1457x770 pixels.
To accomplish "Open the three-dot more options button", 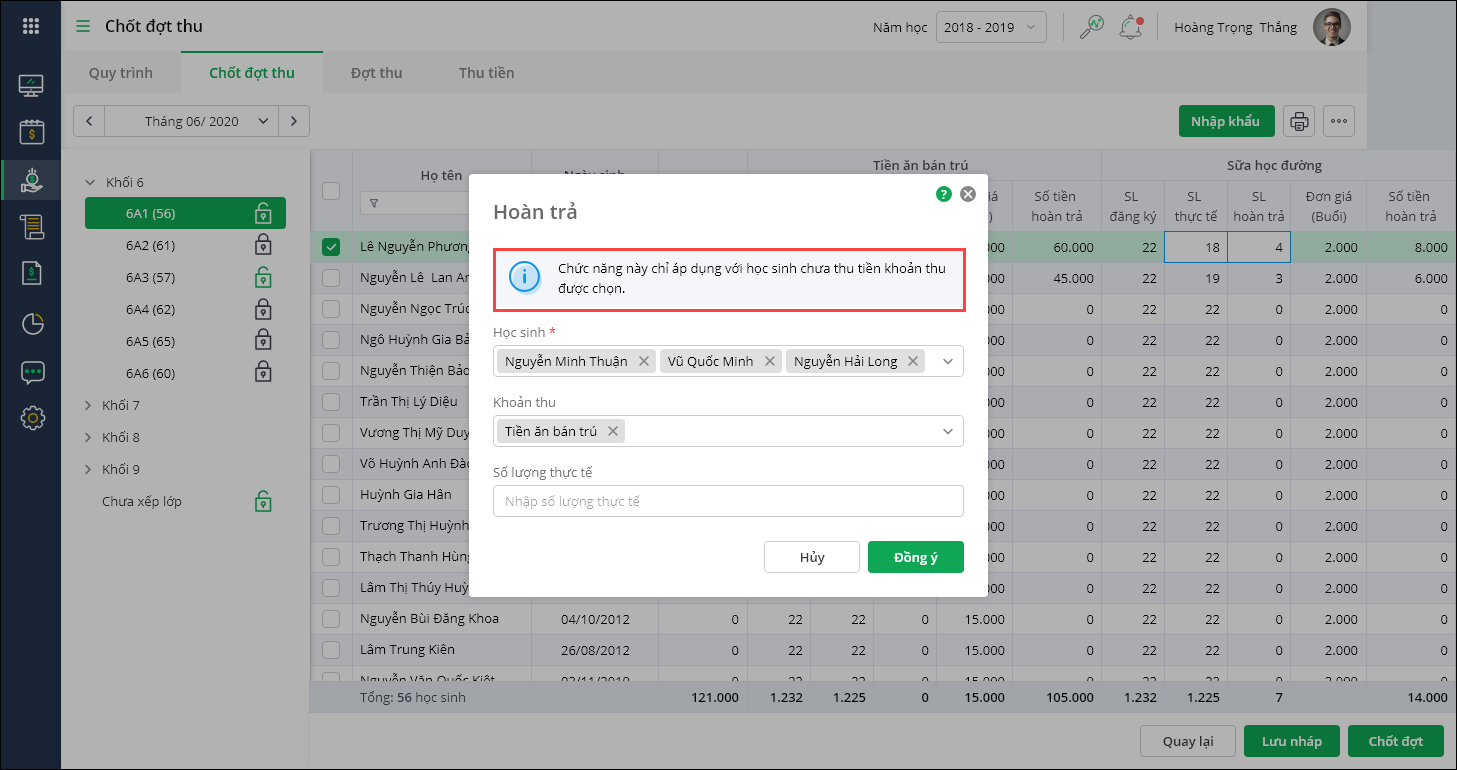I will (x=1339, y=122).
